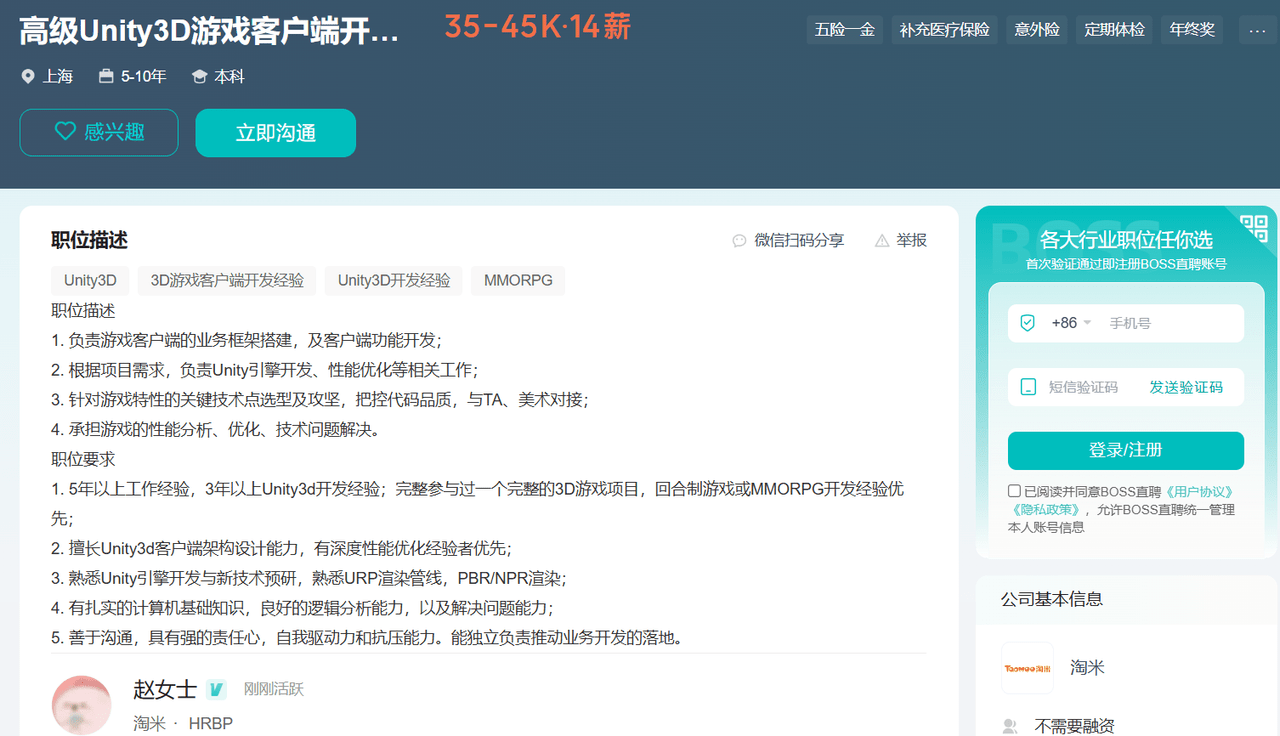Click the graduation cap icon beside 本科
Image resolution: width=1280 pixels, height=736 pixels.
(x=199, y=76)
